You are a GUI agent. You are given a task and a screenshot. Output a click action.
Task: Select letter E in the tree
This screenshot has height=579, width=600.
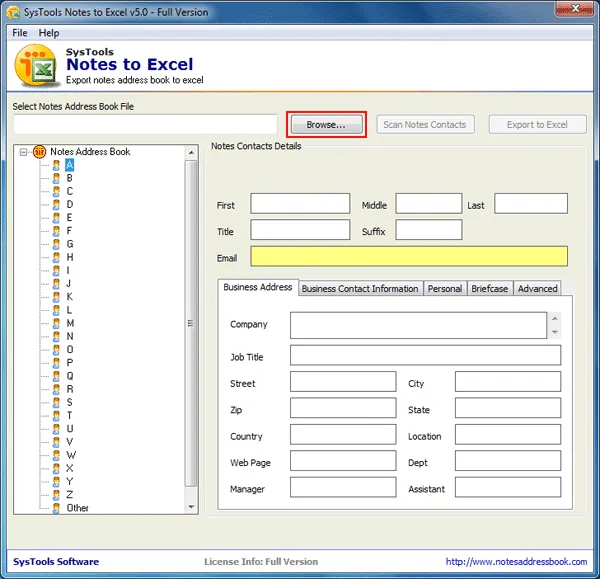tap(70, 217)
